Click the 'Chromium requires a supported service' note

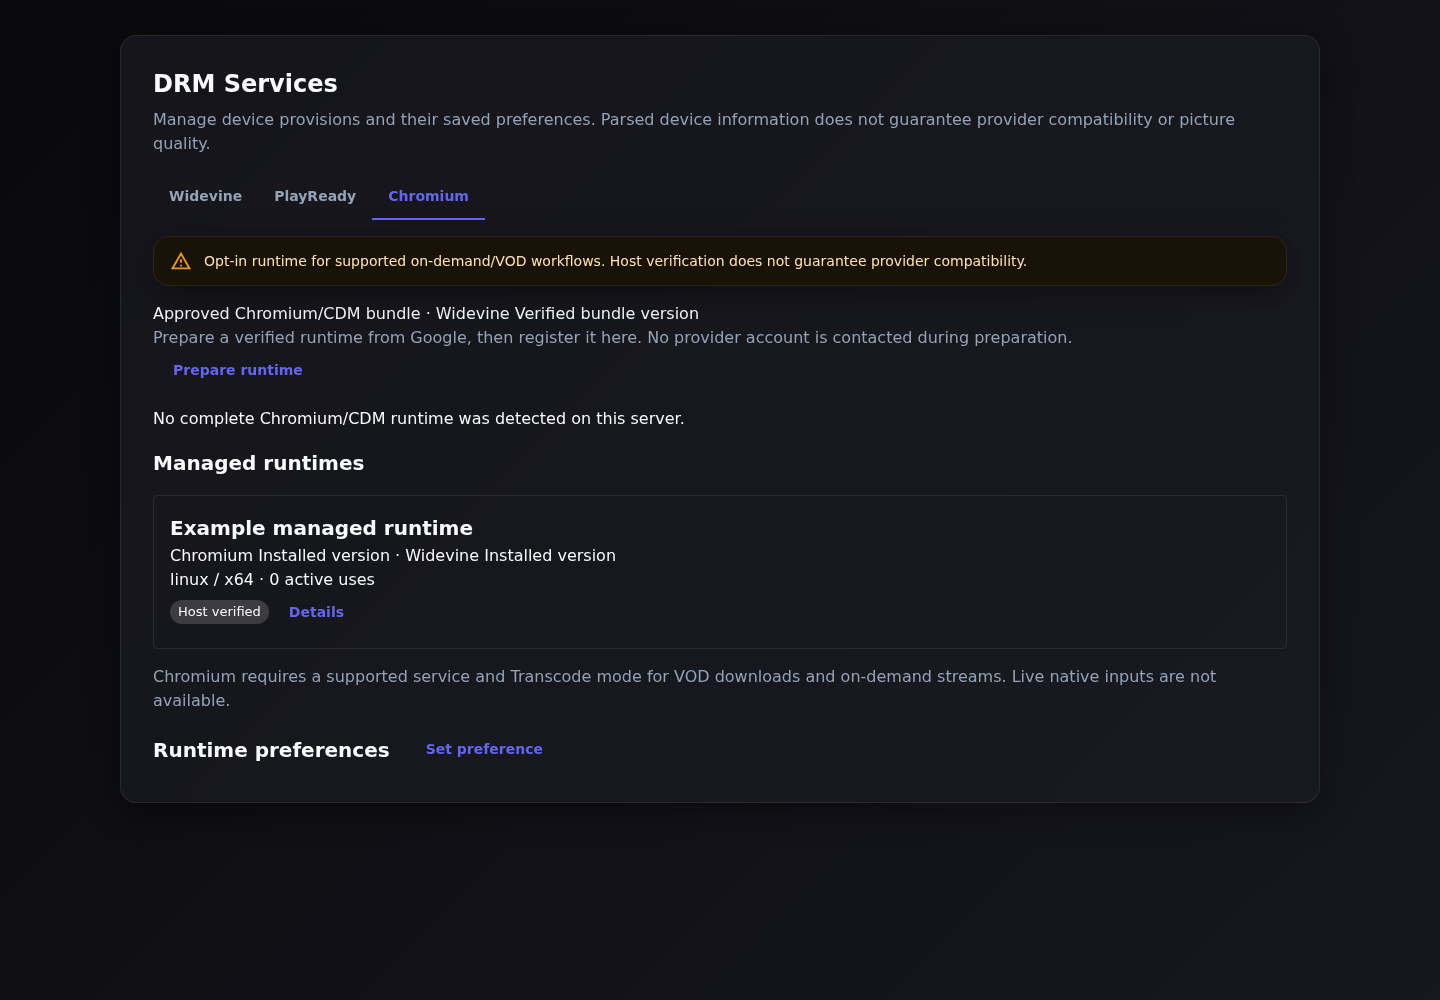684,688
